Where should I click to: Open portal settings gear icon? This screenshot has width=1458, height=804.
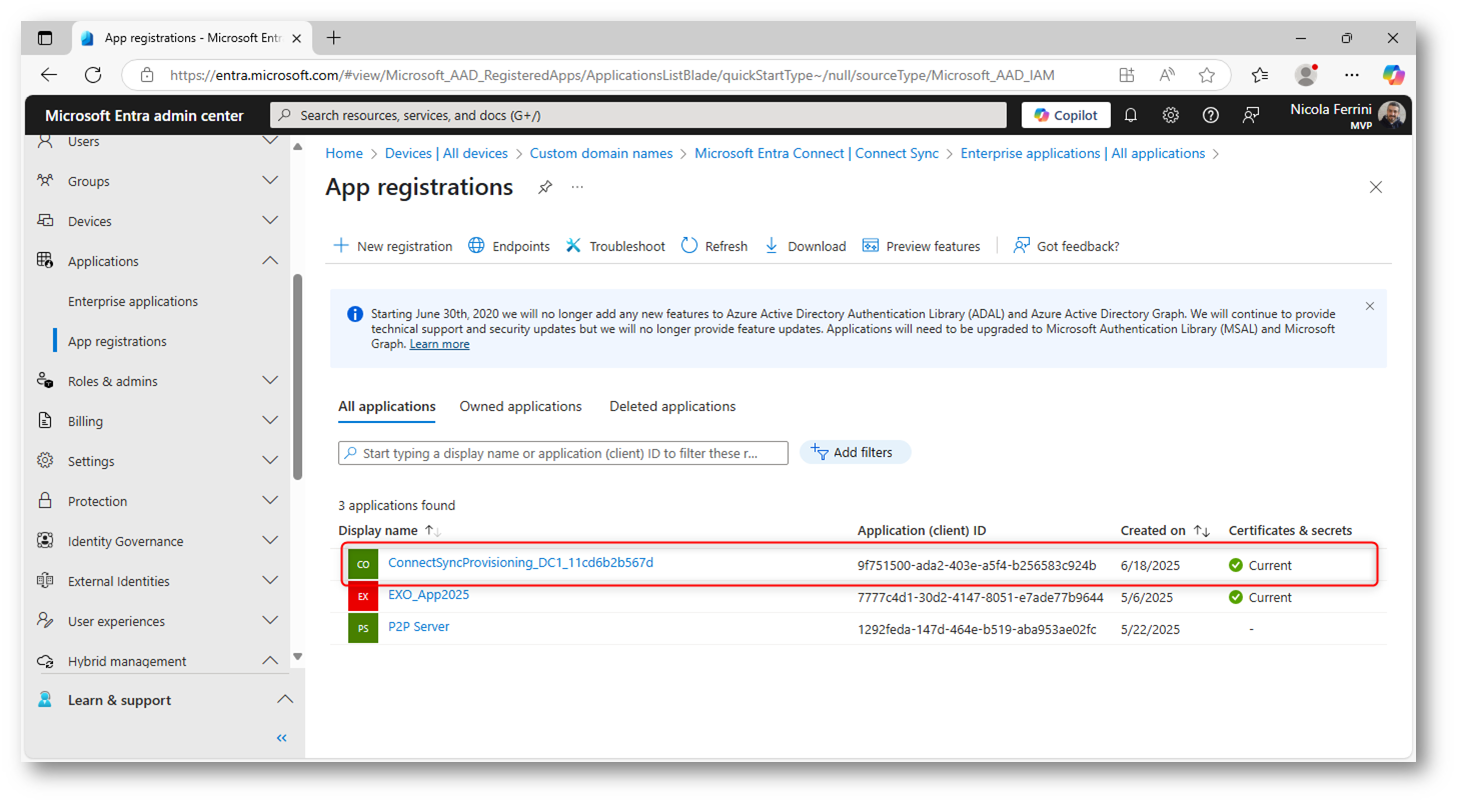point(1171,115)
